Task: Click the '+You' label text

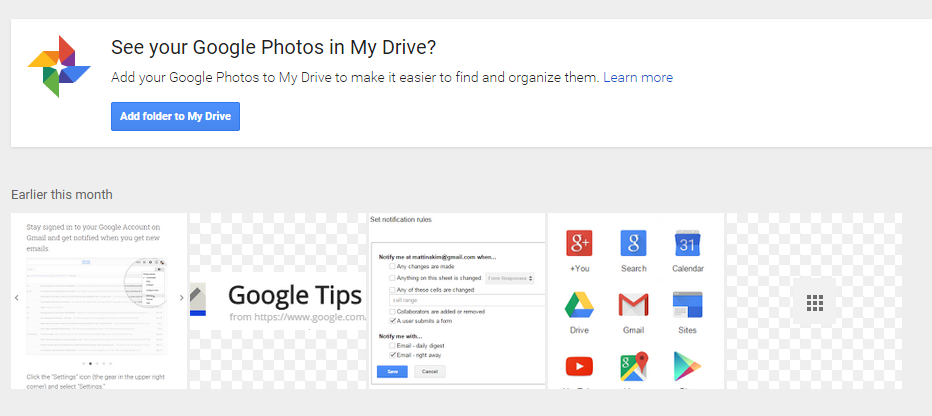Action: pyautogui.click(x=580, y=269)
